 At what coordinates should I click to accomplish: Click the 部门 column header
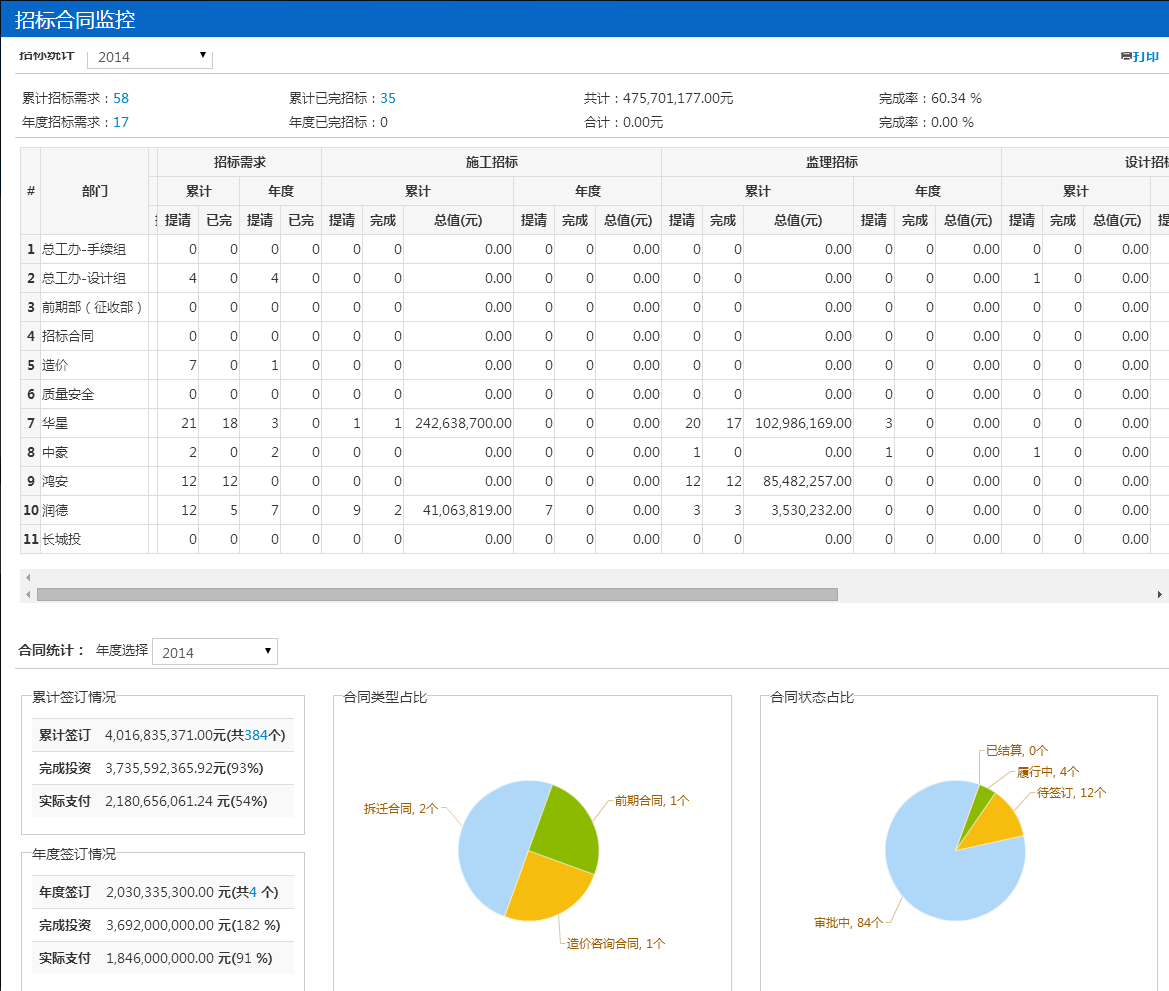[95, 191]
